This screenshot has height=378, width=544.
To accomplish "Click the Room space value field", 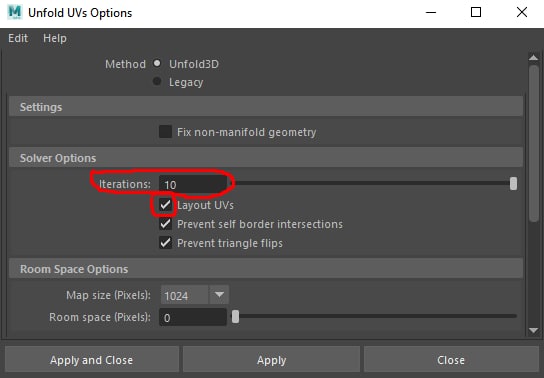I will click(x=193, y=317).
